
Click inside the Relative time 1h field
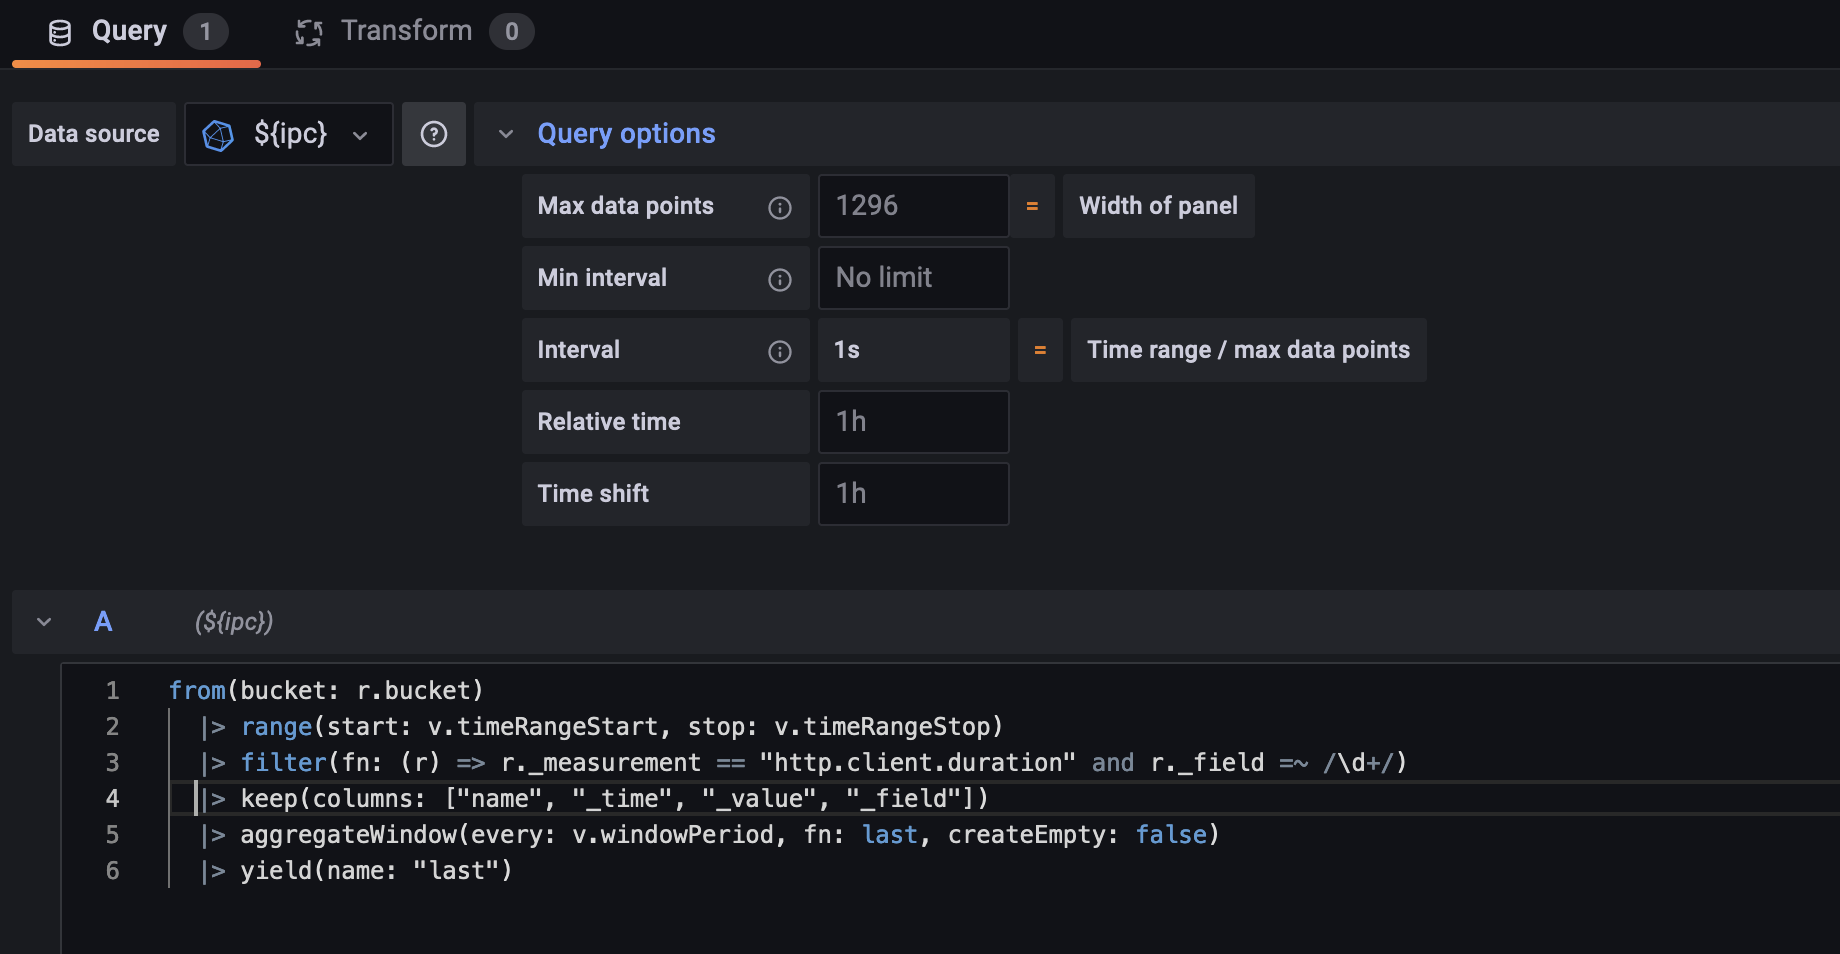[912, 421]
